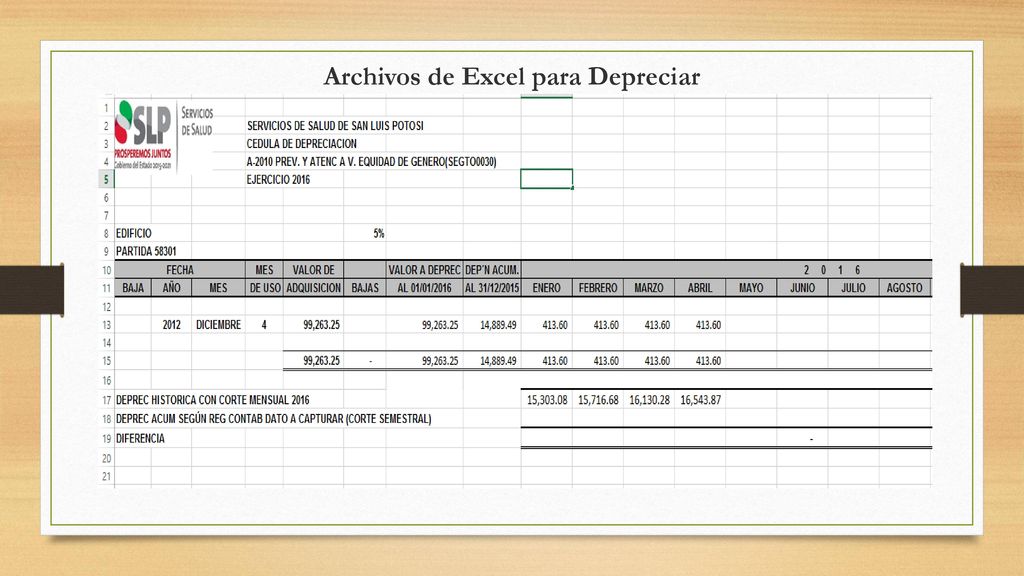
Task: Click the 'AÑO' column header
Action: coord(171,287)
